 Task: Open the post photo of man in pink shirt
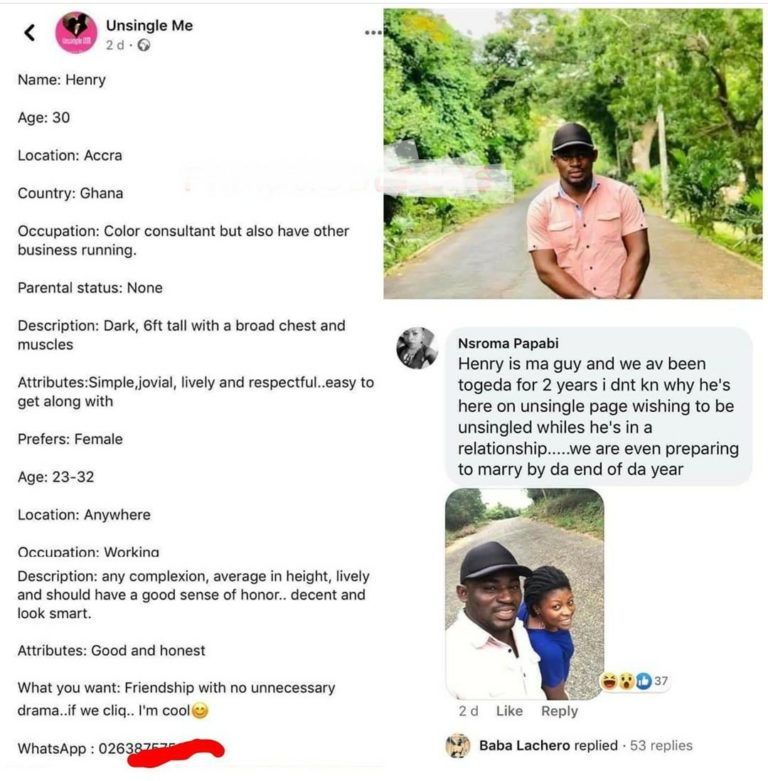click(572, 154)
